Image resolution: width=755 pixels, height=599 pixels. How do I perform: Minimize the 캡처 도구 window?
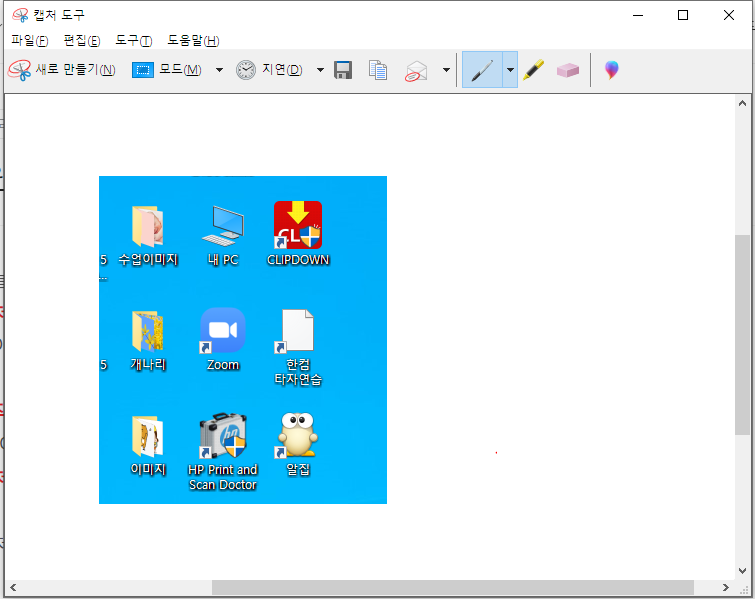click(x=638, y=15)
